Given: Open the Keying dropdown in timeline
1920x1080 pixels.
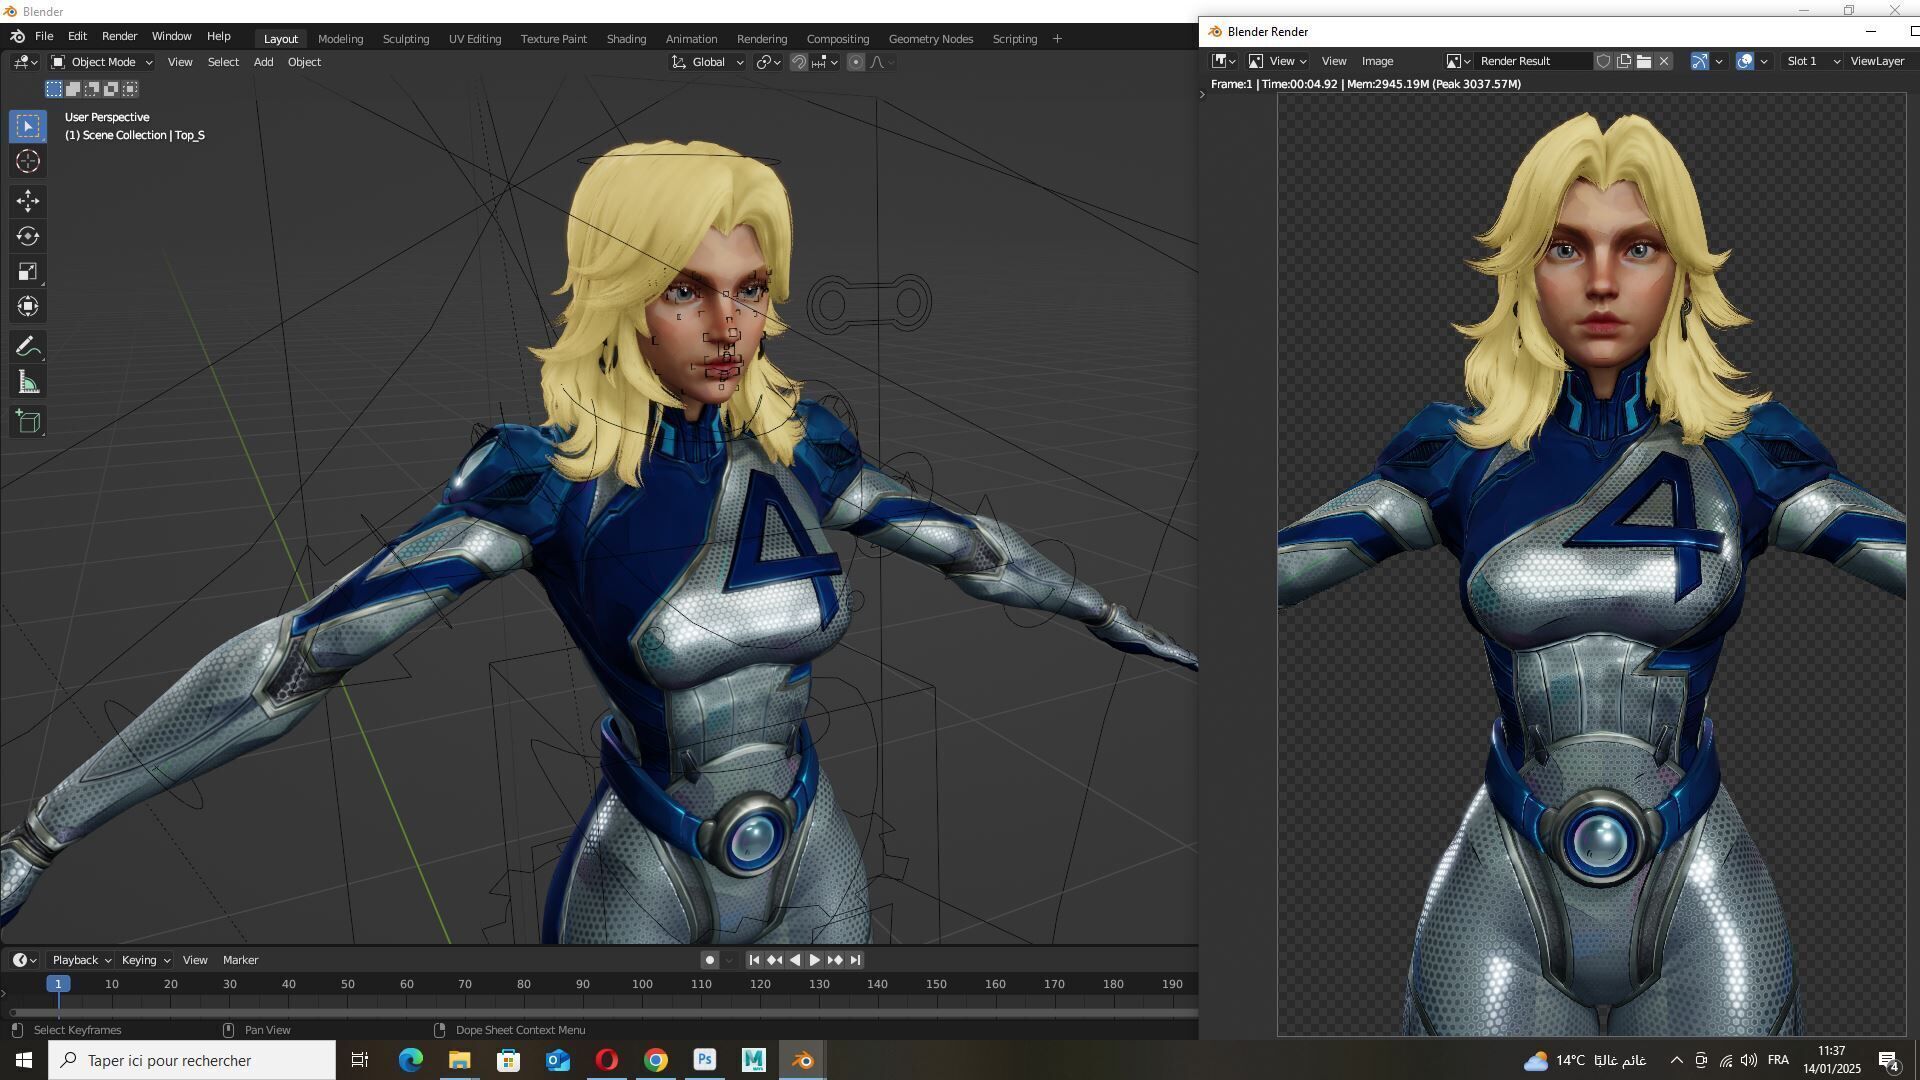Looking at the screenshot, I should click(x=145, y=961).
